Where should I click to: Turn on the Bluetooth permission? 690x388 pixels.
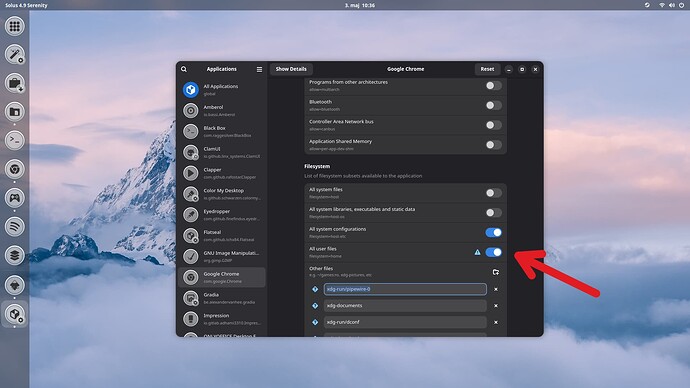tap(493, 105)
